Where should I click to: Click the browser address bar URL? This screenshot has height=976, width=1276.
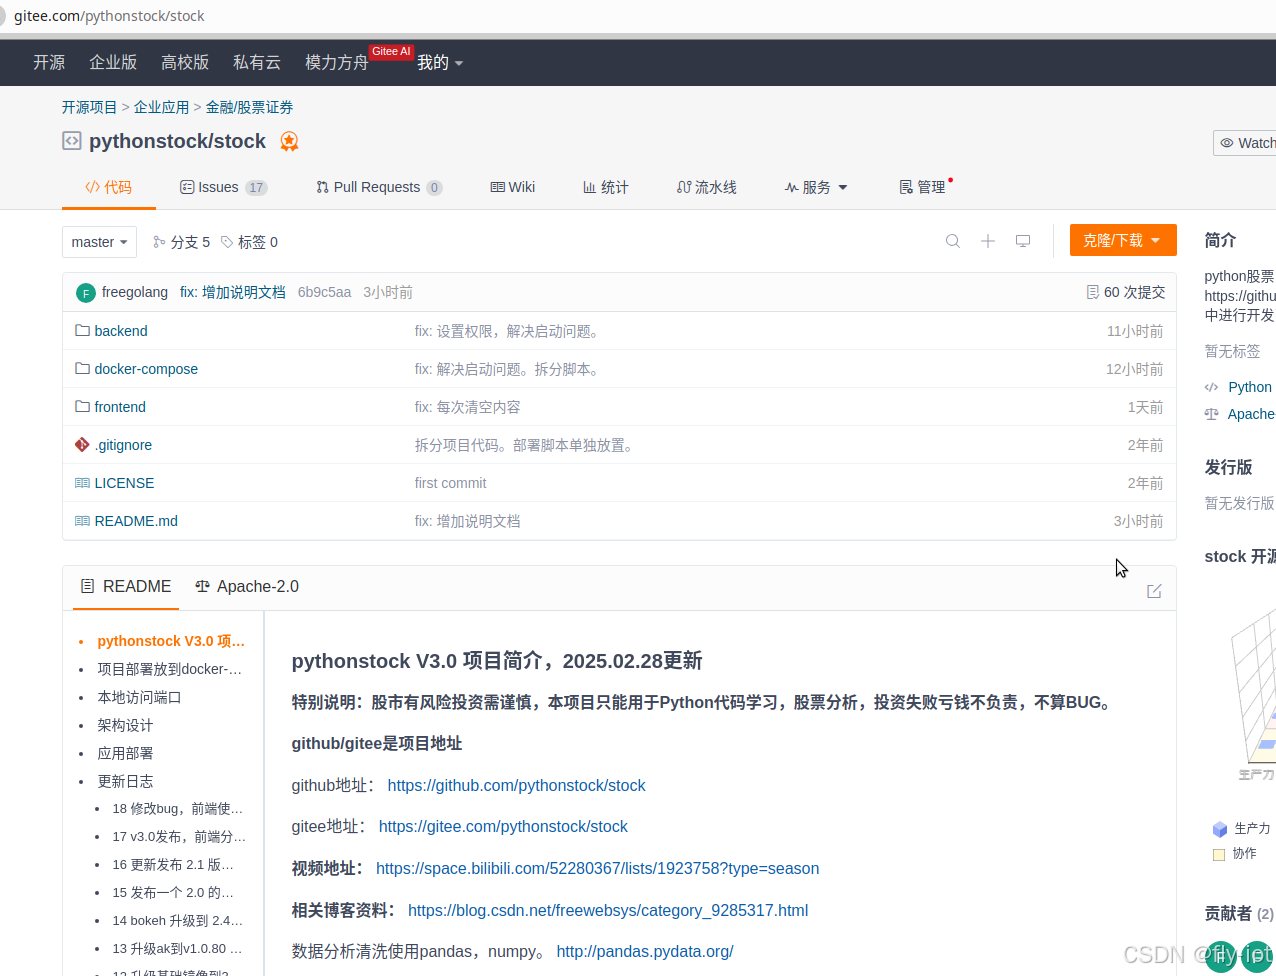pos(109,16)
